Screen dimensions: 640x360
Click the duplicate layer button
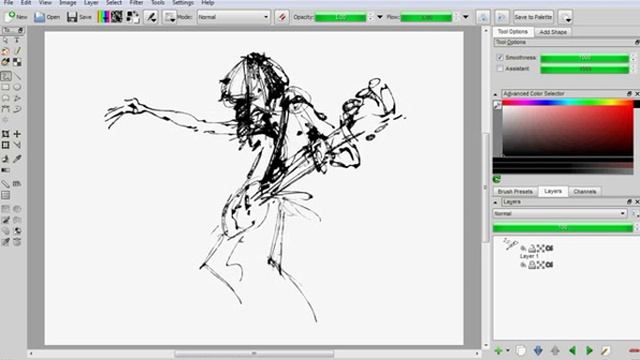pos(520,350)
